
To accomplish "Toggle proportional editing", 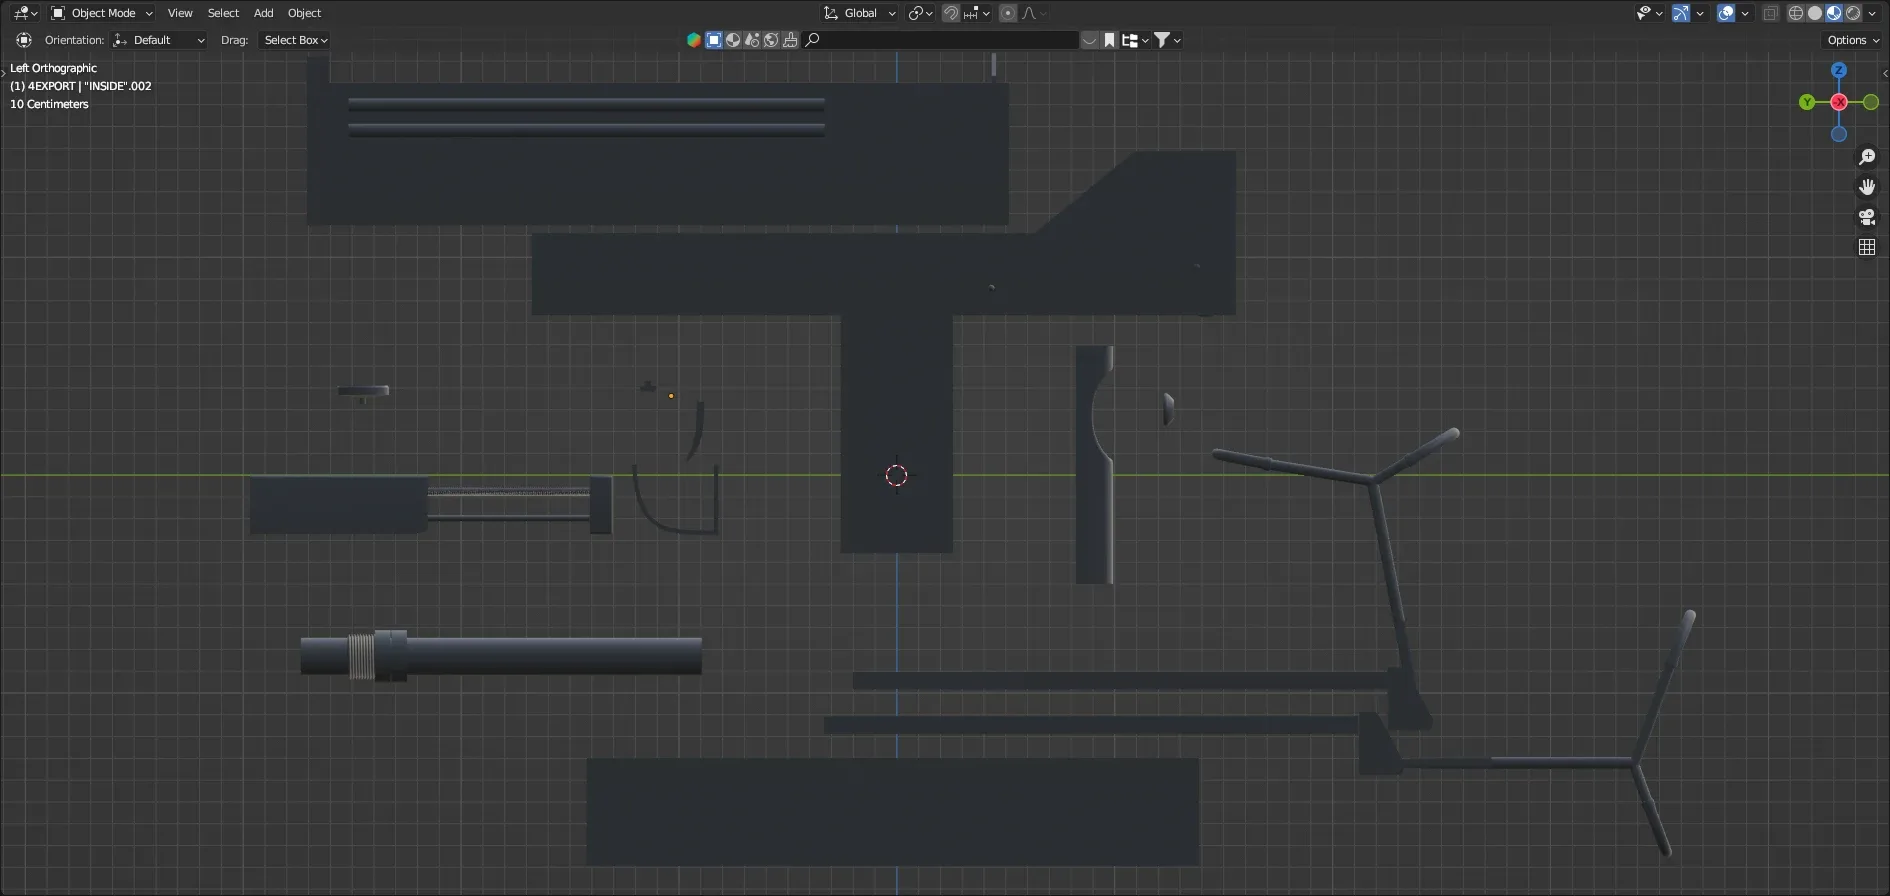I will point(1008,13).
